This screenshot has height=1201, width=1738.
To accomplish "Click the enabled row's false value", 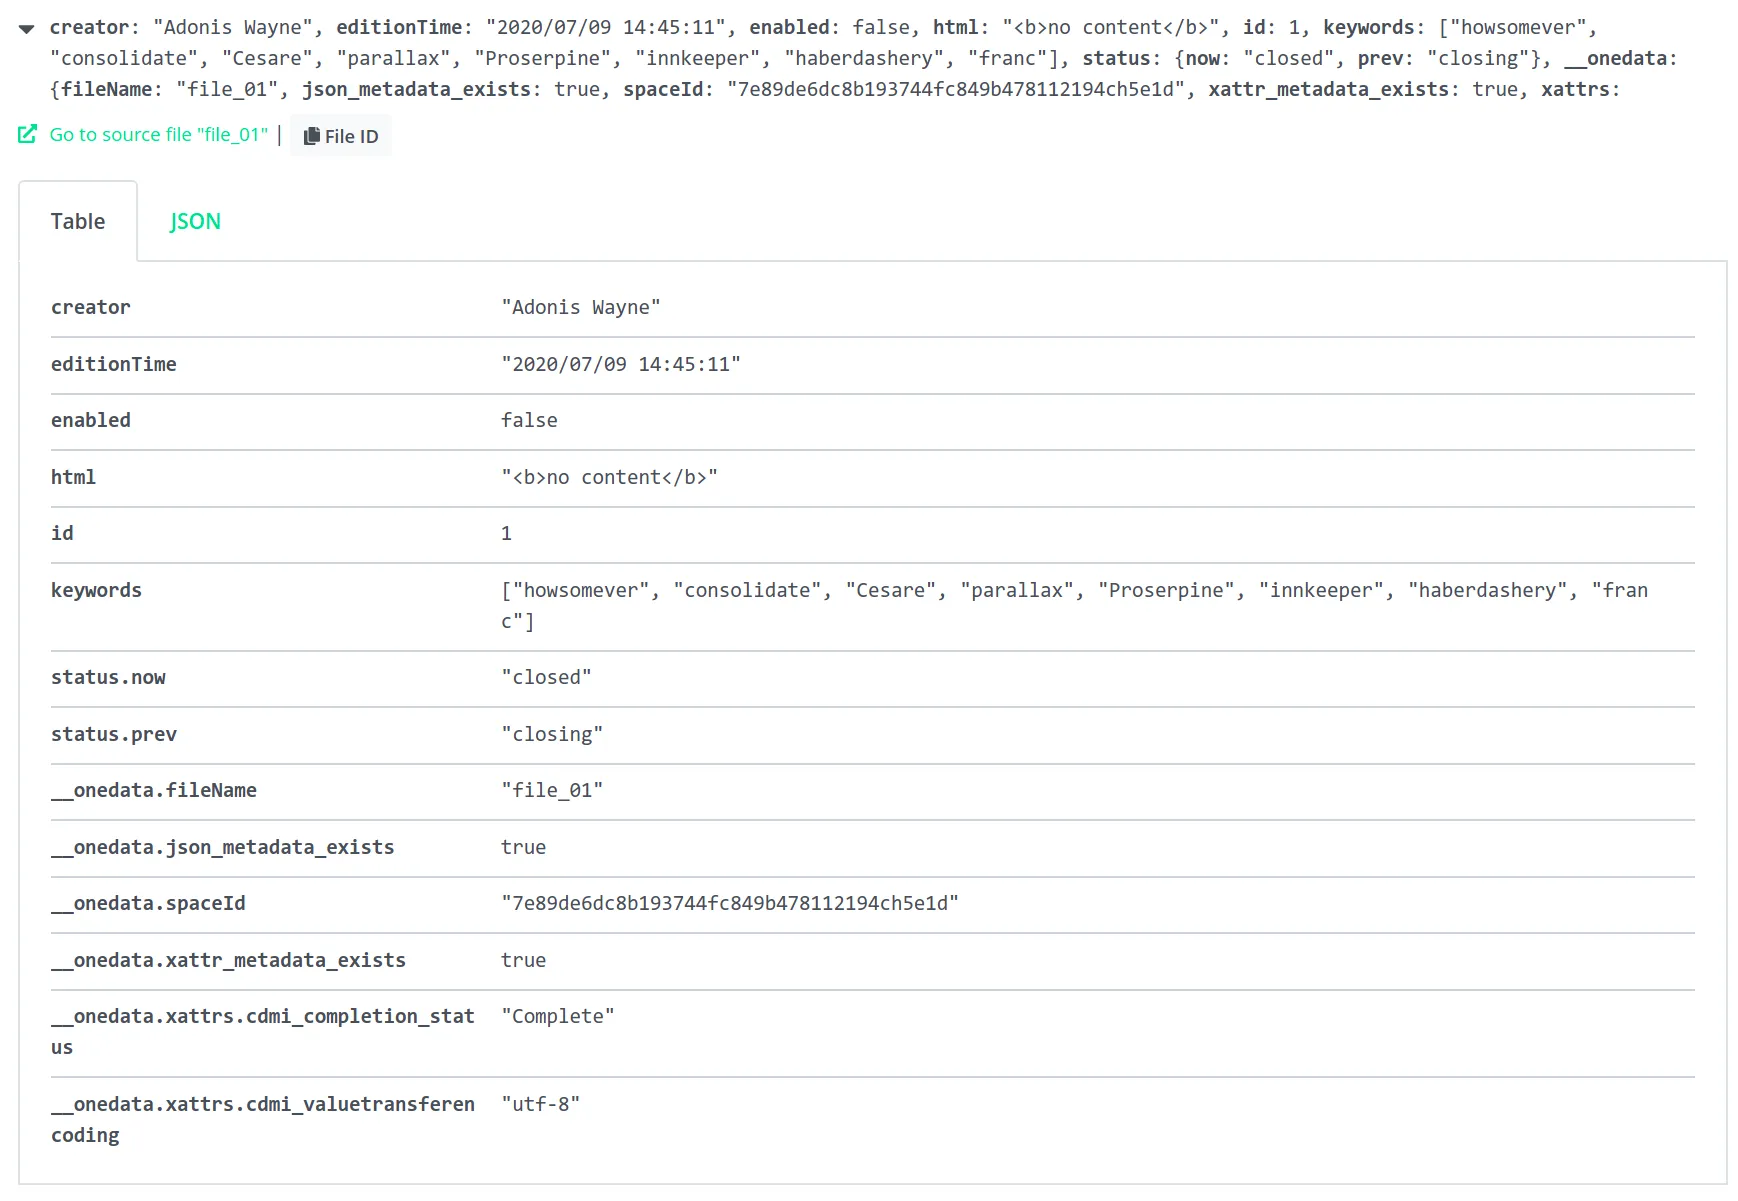I will [529, 421].
